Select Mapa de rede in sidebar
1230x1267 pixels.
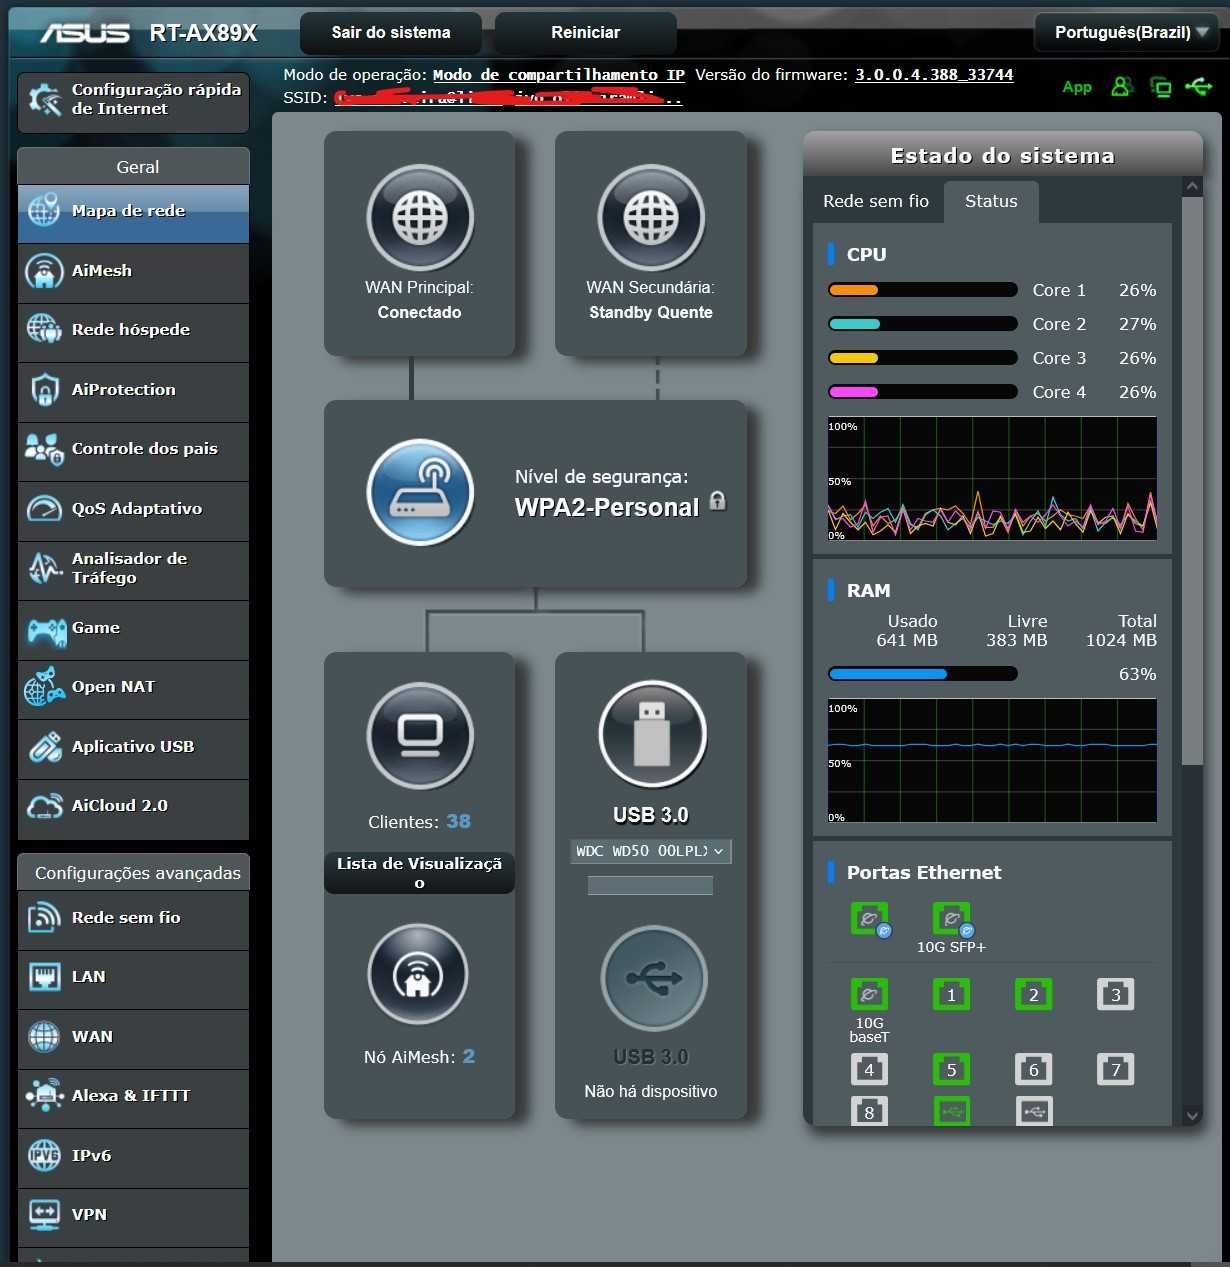(133, 212)
